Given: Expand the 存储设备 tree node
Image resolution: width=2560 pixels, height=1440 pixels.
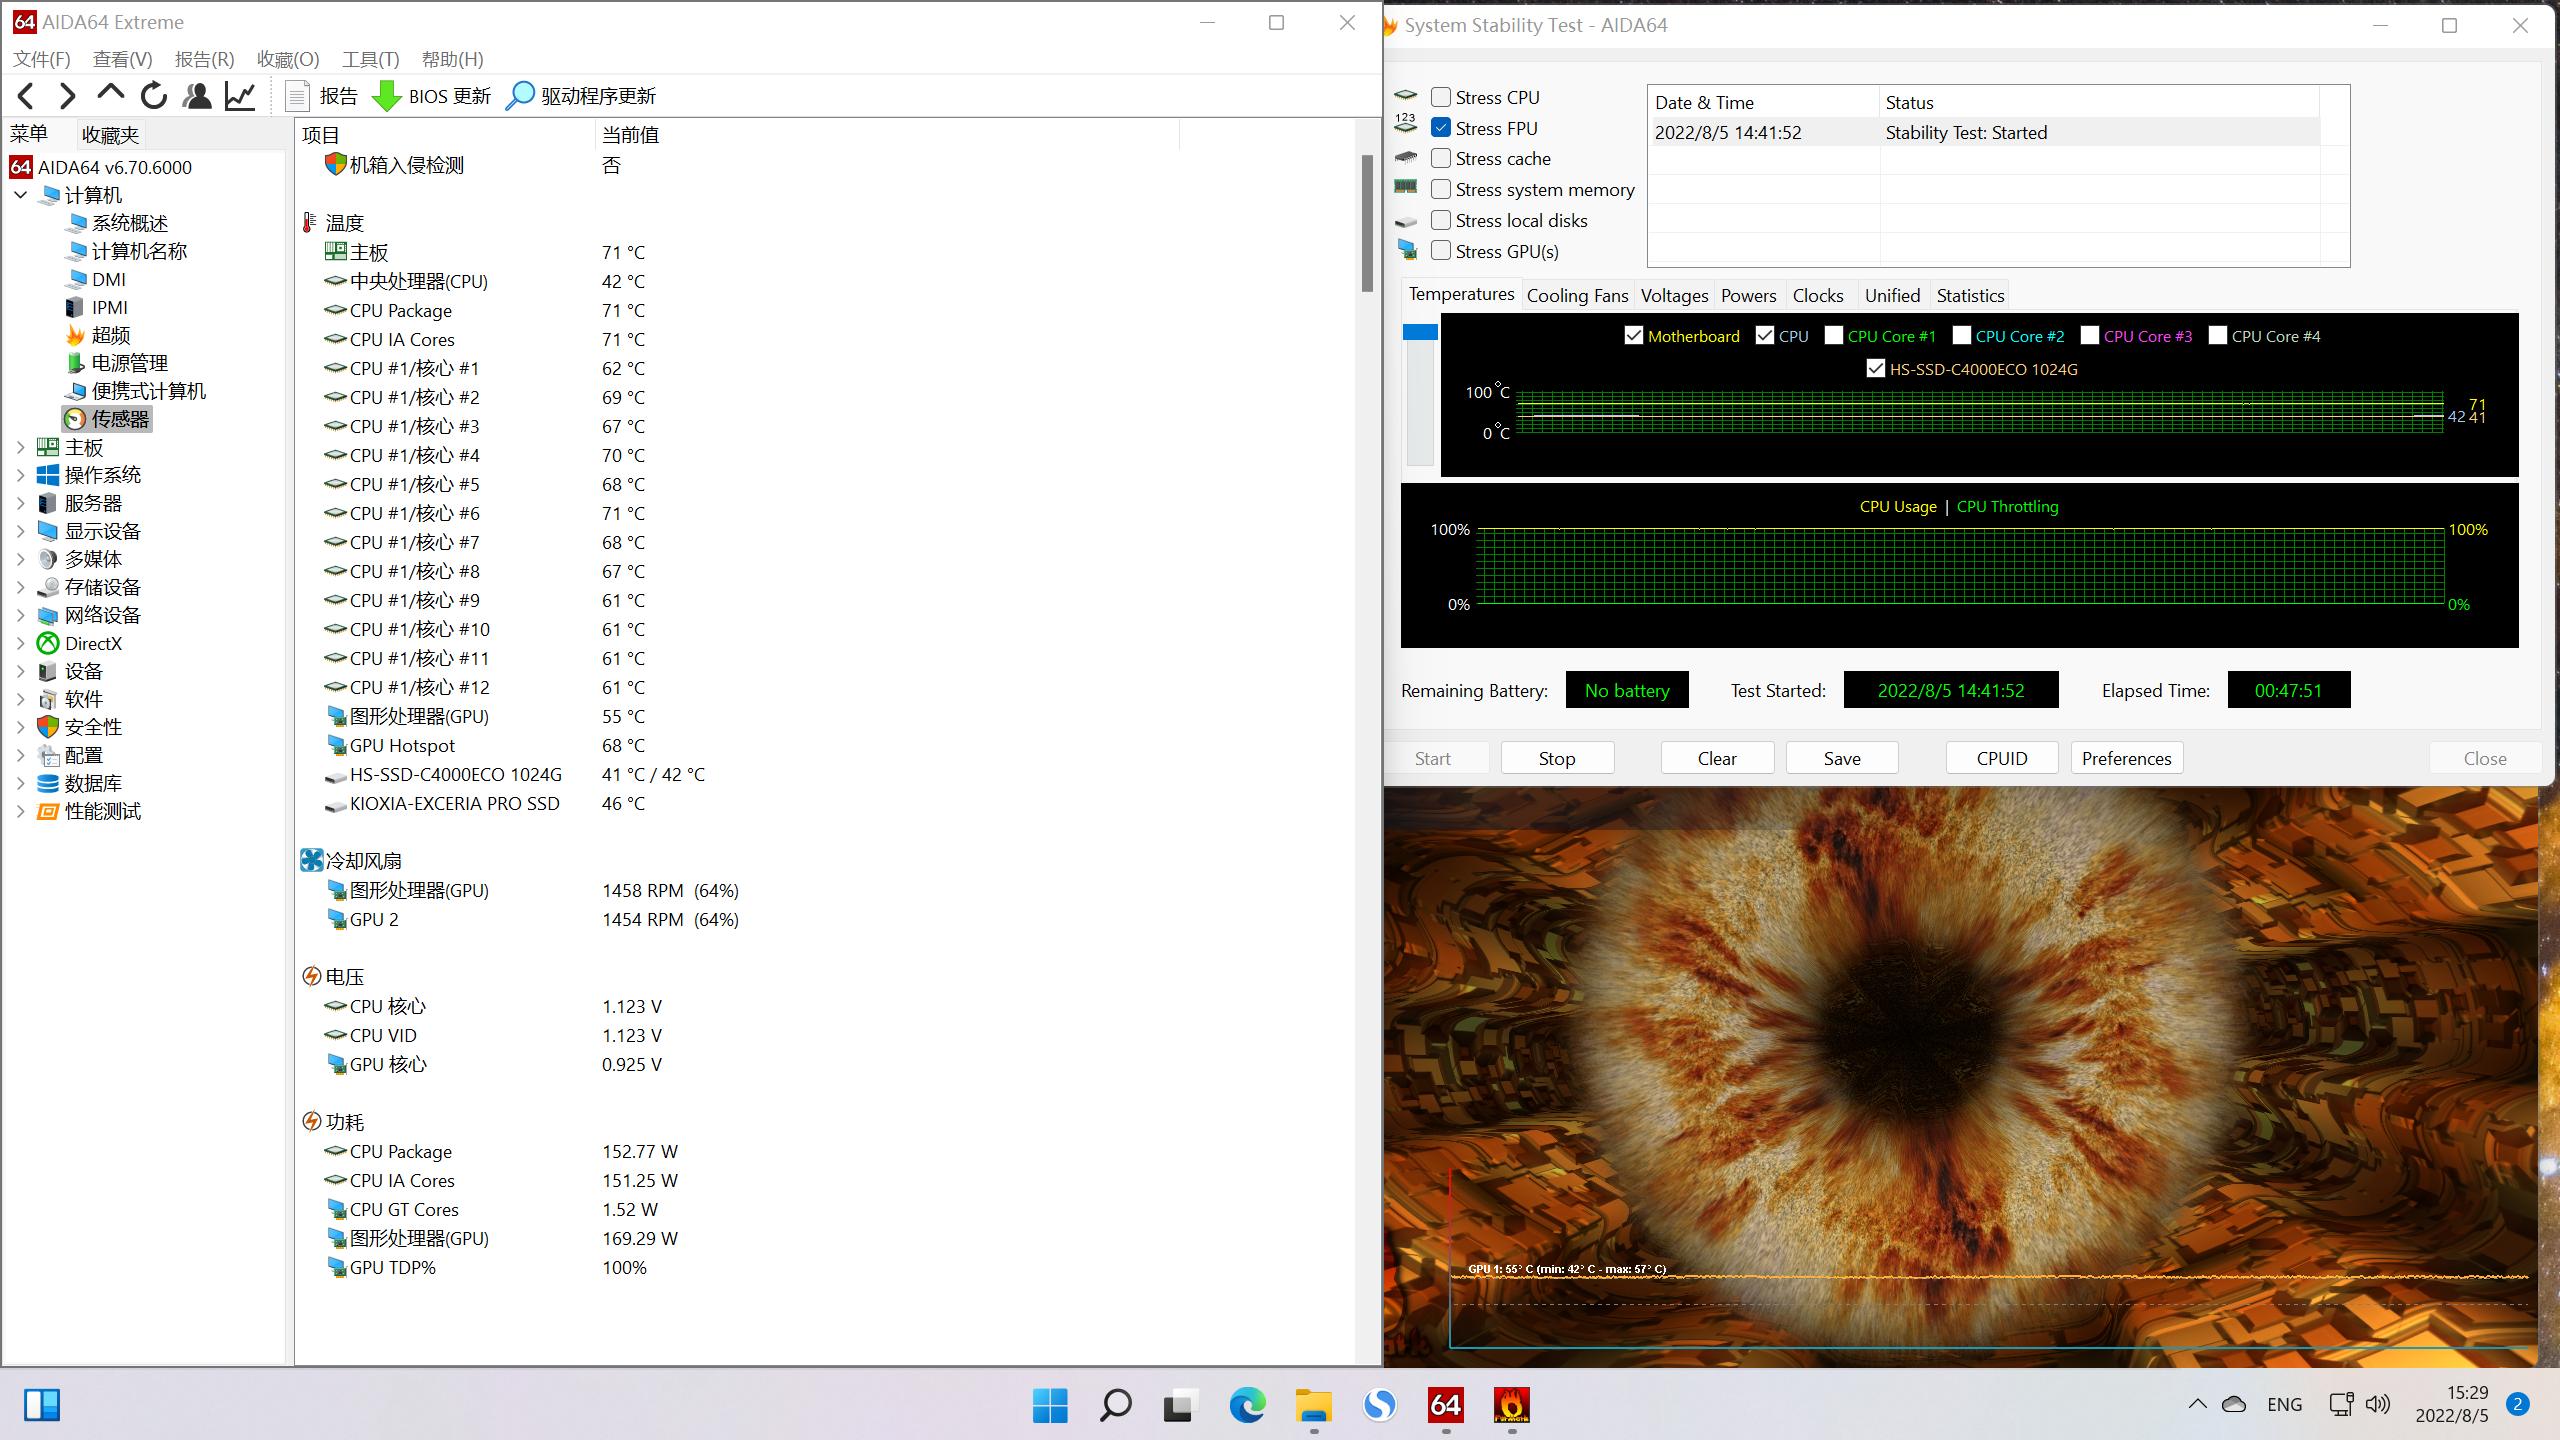Looking at the screenshot, I should click(21, 587).
